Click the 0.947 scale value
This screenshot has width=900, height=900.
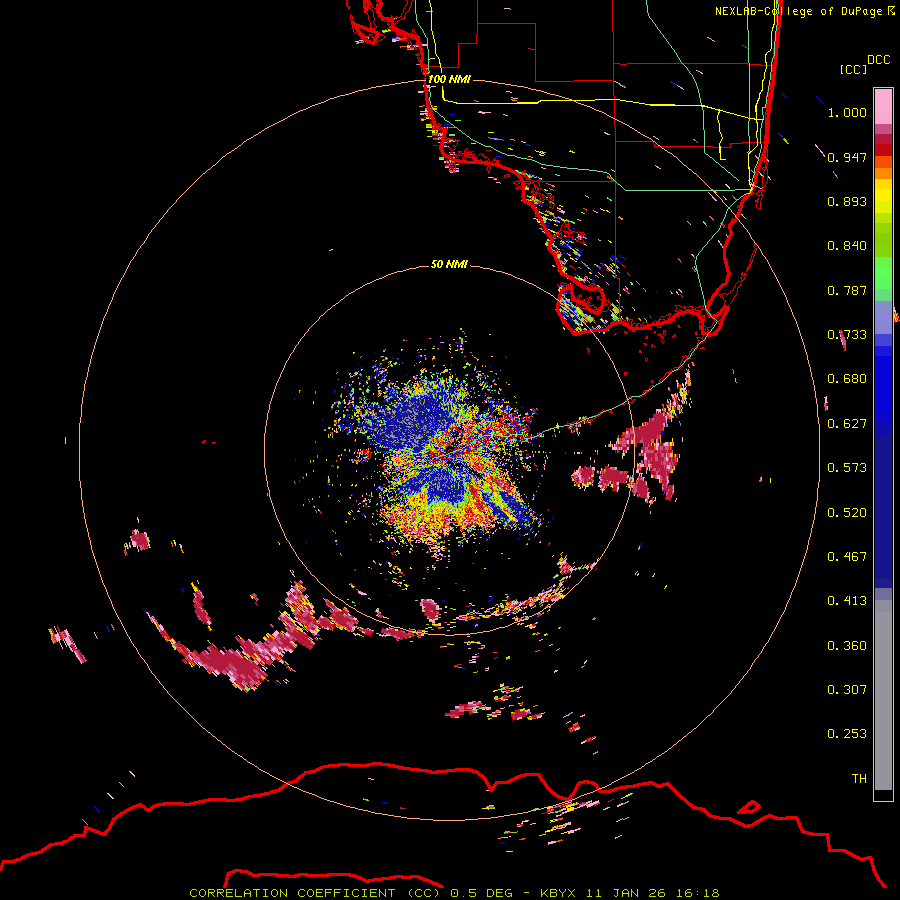pos(847,157)
